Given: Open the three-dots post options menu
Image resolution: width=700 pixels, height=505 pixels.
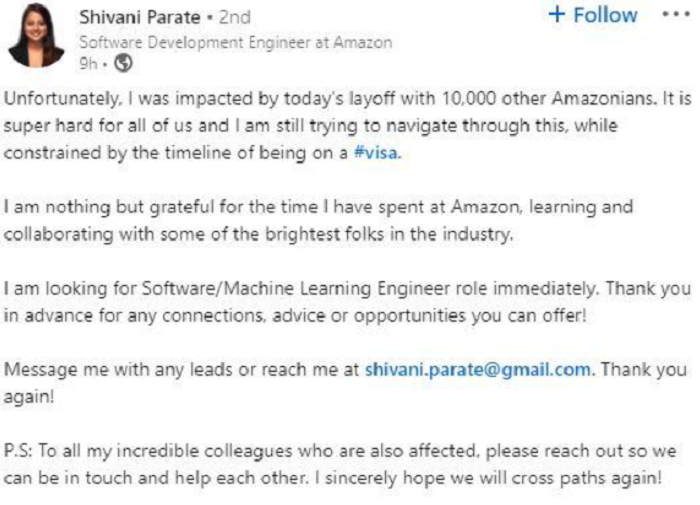Looking at the screenshot, I should pyautogui.click(x=676, y=15).
